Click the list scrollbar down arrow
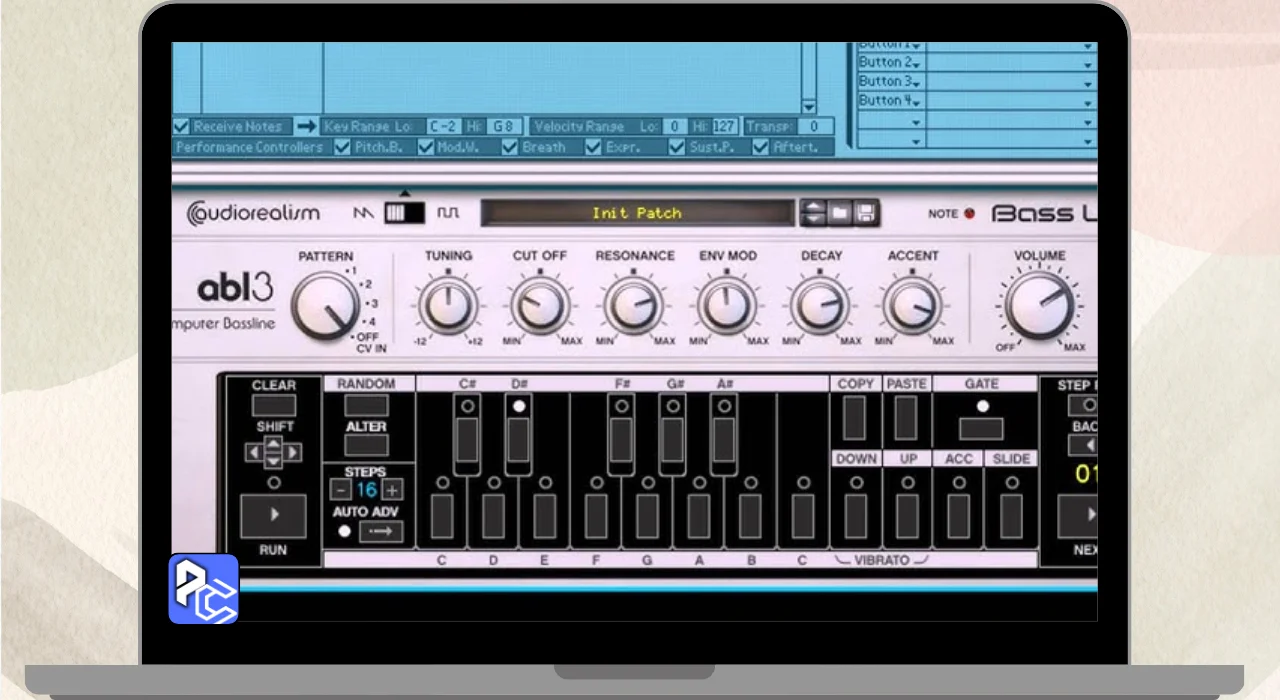1280x700 pixels. [x=809, y=108]
